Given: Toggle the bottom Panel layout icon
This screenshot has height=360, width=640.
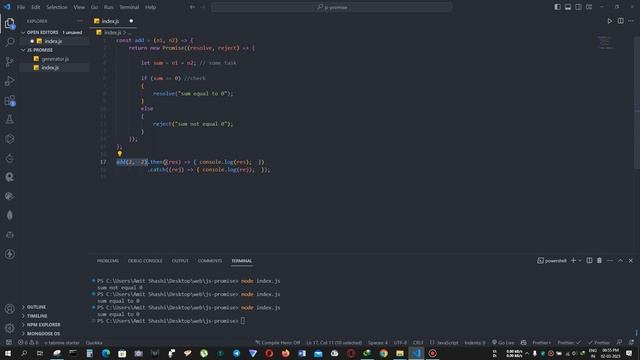Looking at the screenshot, I should [568, 7].
